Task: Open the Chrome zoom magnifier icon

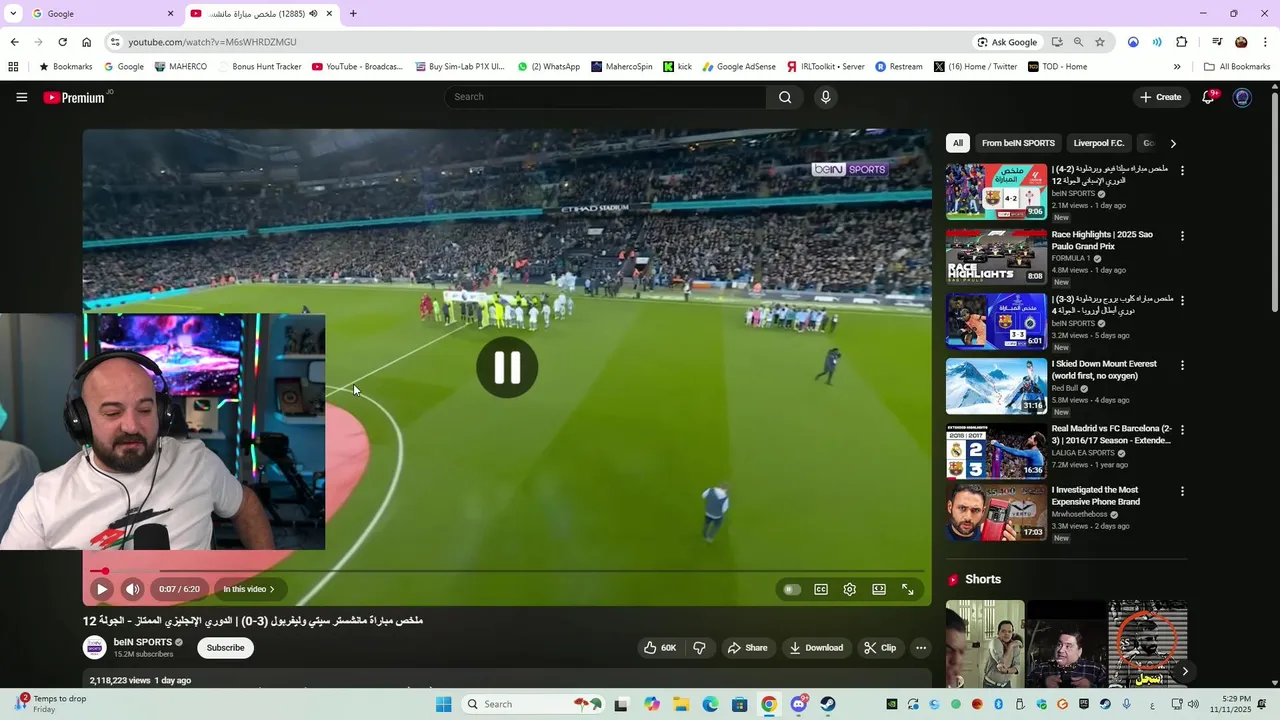Action: (1078, 42)
